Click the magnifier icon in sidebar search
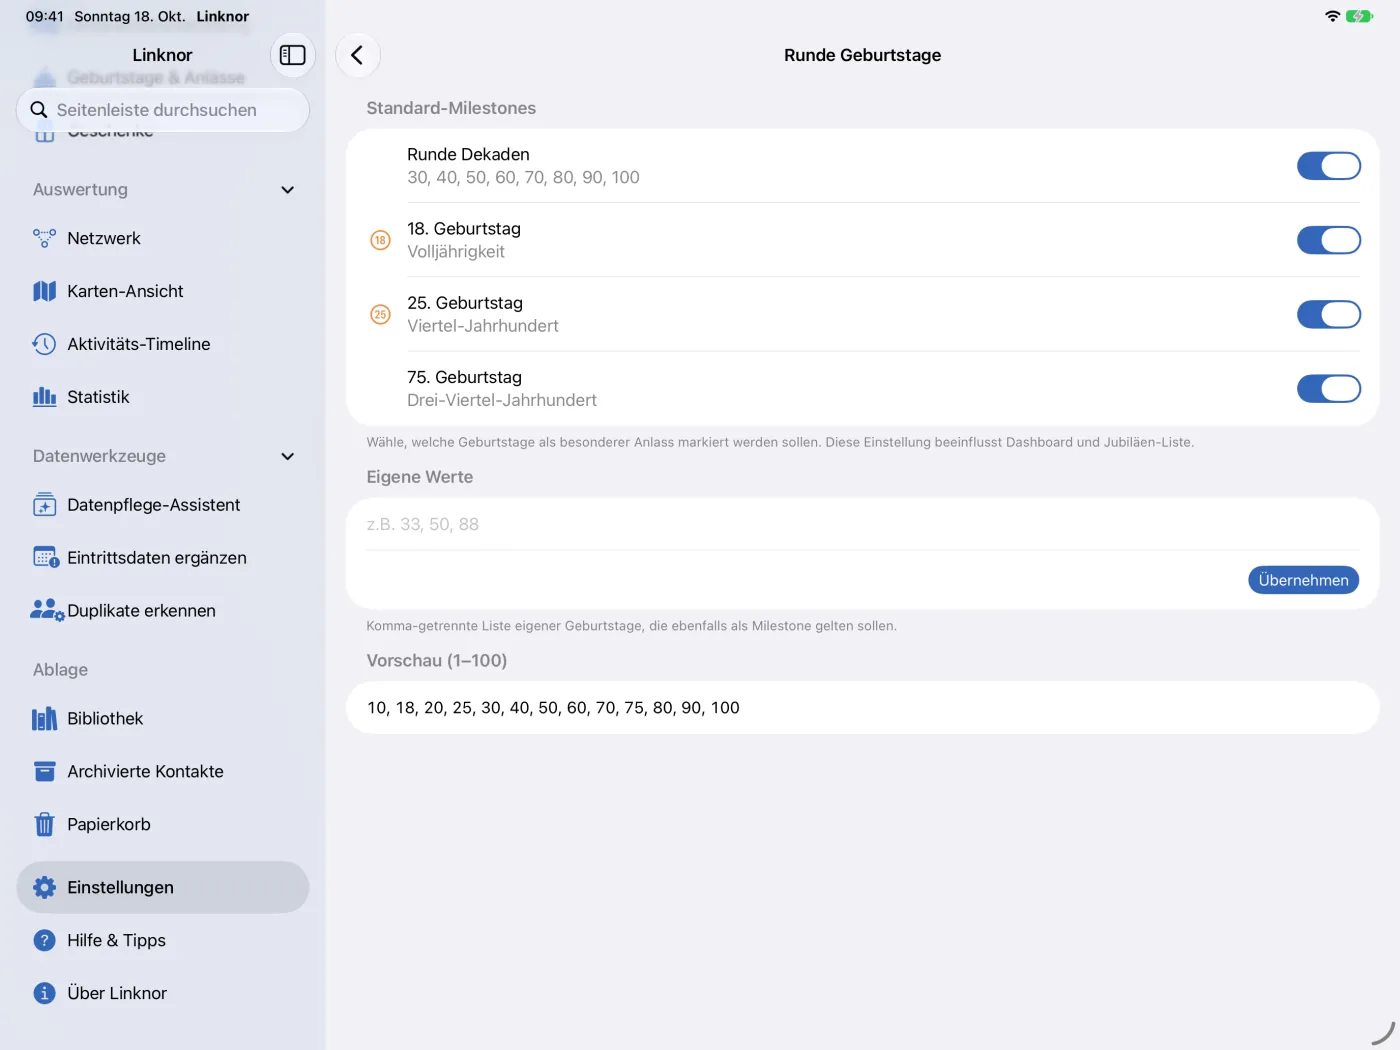 pos(39,110)
